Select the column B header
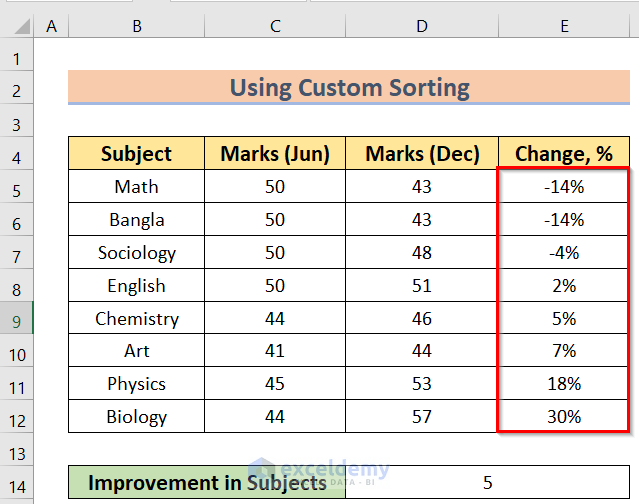The width and height of the screenshot is (639, 504). (x=136, y=26)
